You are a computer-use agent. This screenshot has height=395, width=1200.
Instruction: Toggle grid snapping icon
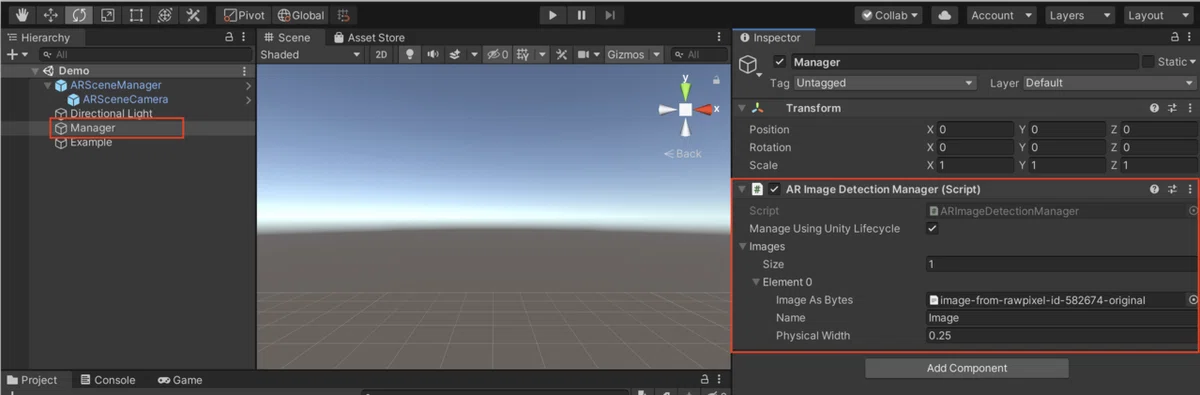click(344, 15)
